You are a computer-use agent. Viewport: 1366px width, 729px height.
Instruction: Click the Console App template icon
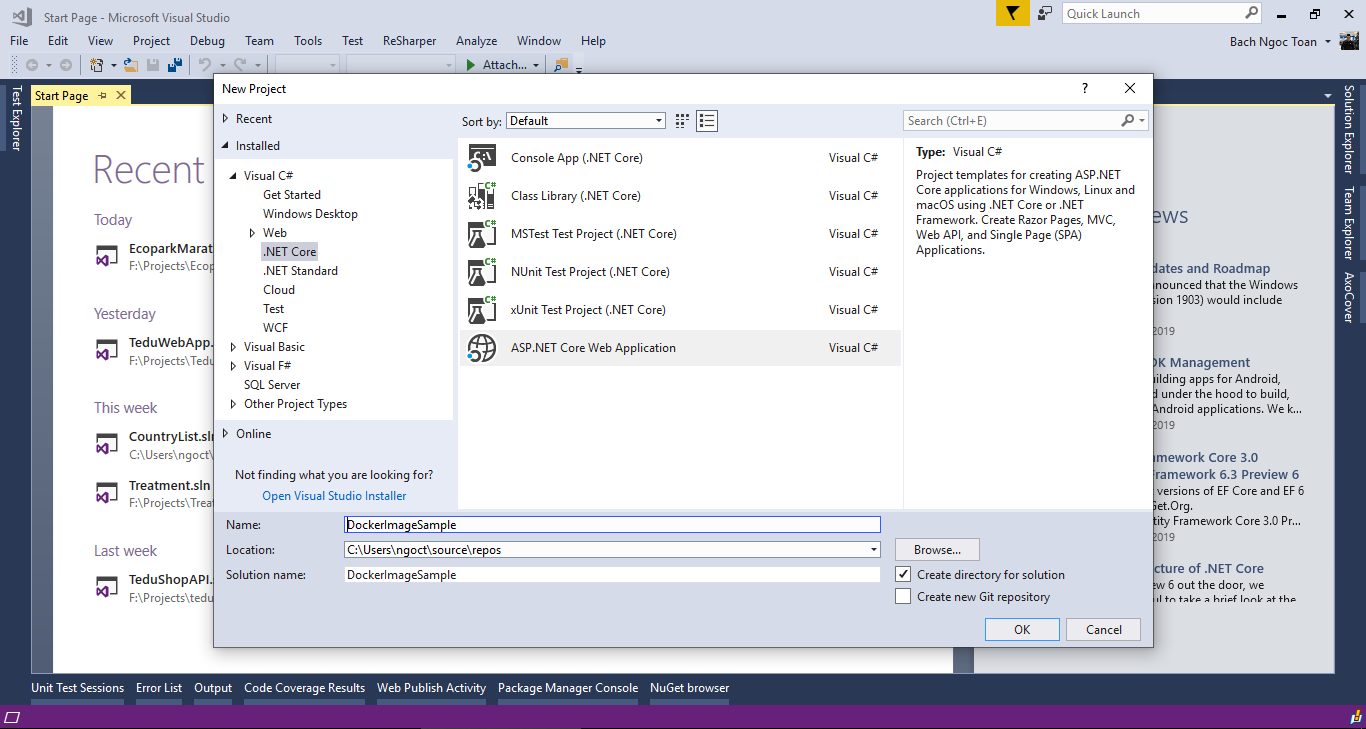tap(482, 158)
